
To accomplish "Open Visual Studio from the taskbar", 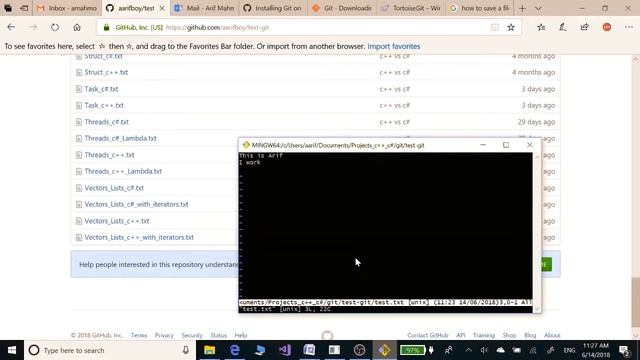I will point(284,350).
